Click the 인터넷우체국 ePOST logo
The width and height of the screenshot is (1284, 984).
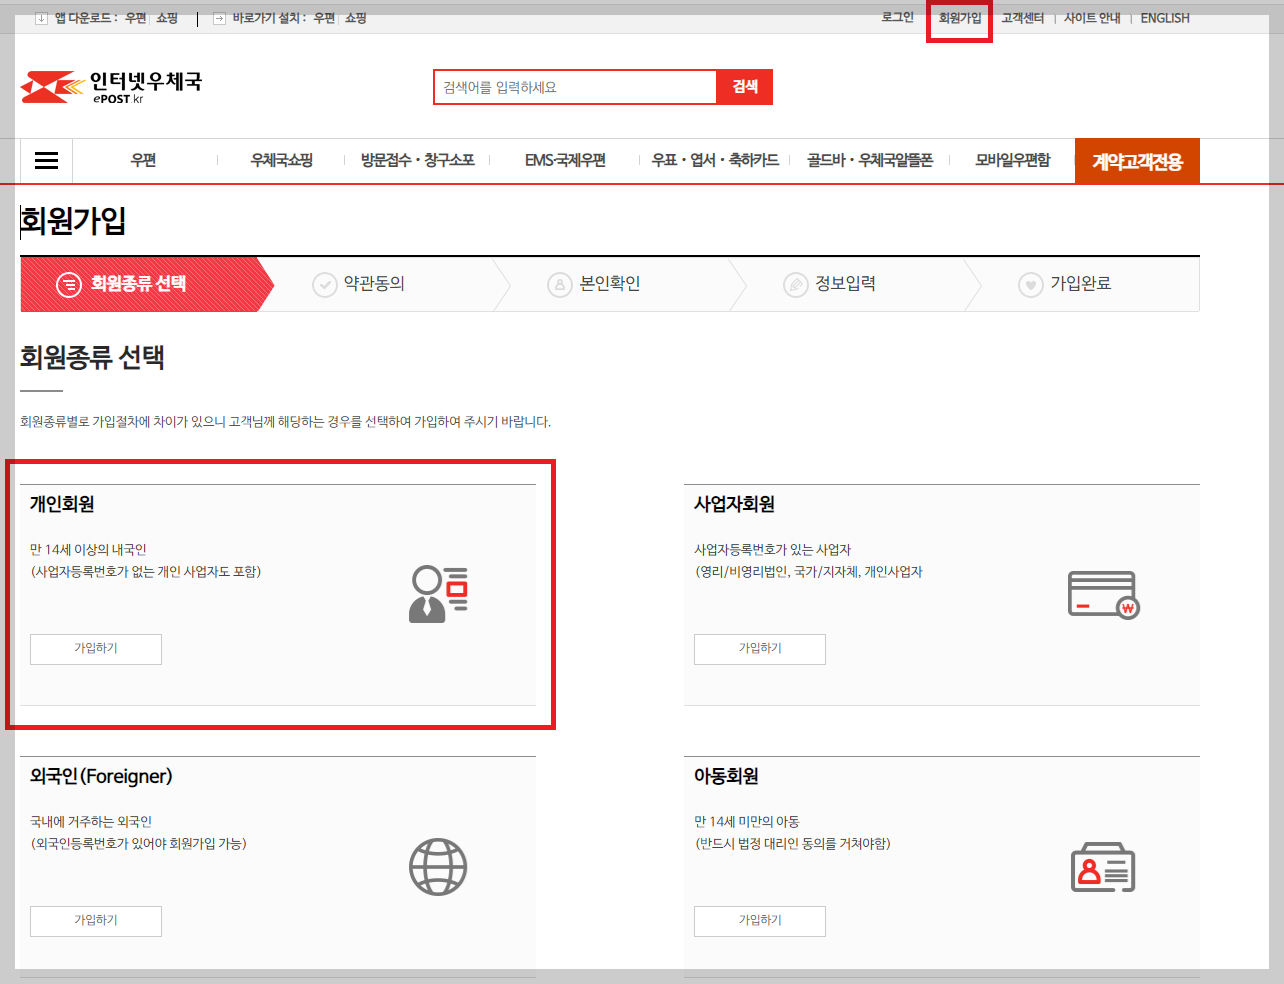tap(110, 86)
